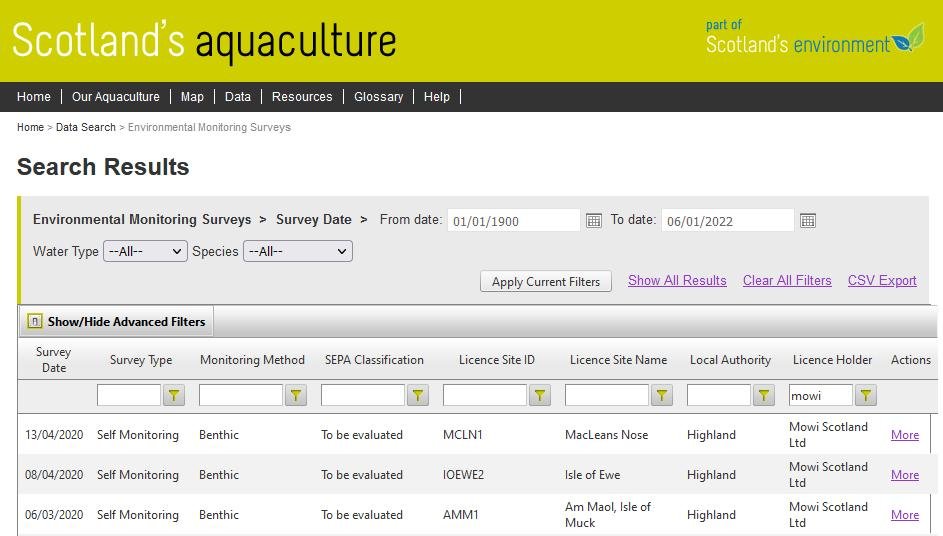Open the Our Aquaculture menu item

[115, 97]
